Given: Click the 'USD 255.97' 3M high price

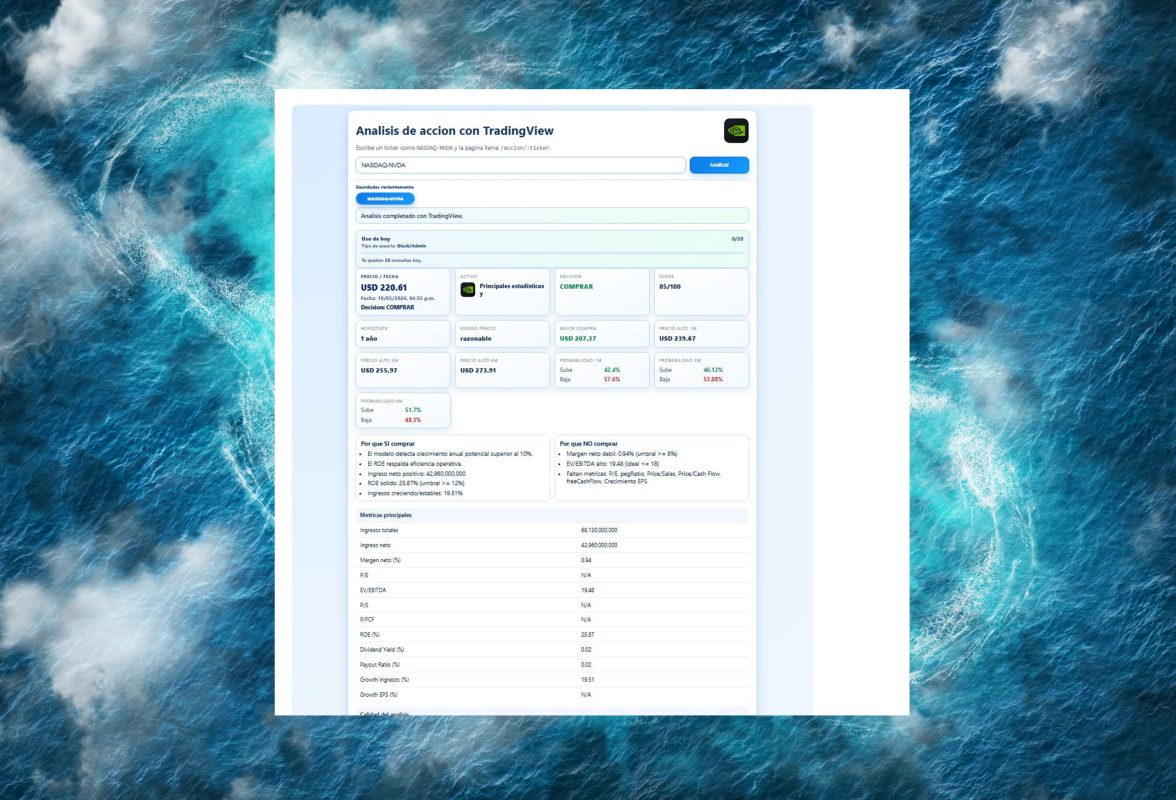Looking at the screenshot, I should click(379, 370).
